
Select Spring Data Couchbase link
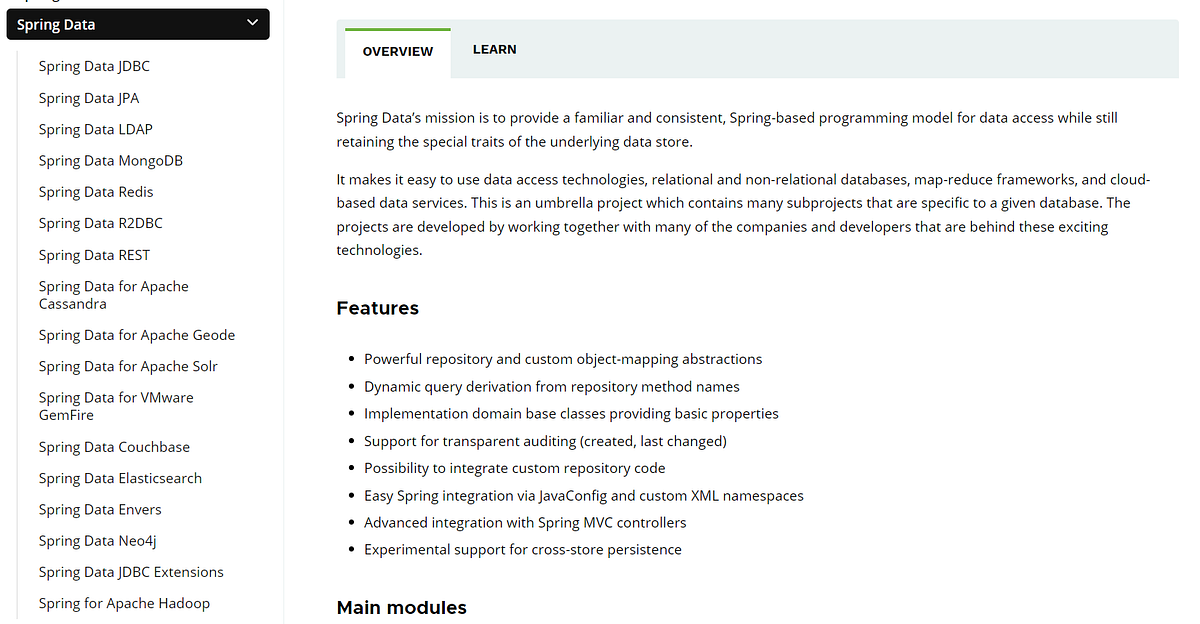(x=114, y=446)
